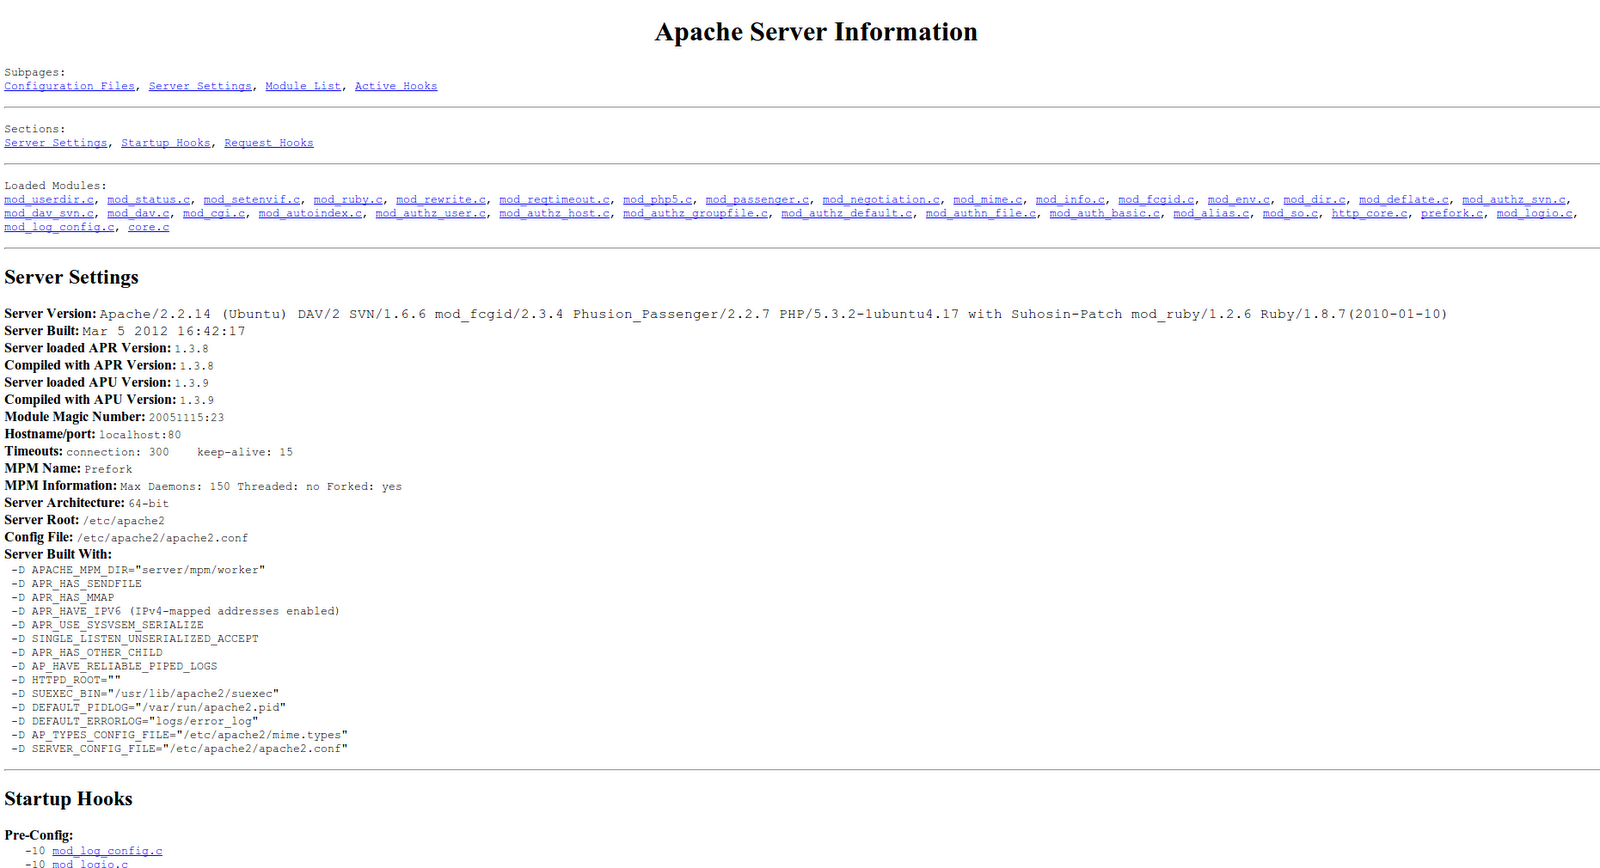Screen dimensions: 1600x868
Task: Click the MPM Name value 'Prefork'
Action: point(108,469)
